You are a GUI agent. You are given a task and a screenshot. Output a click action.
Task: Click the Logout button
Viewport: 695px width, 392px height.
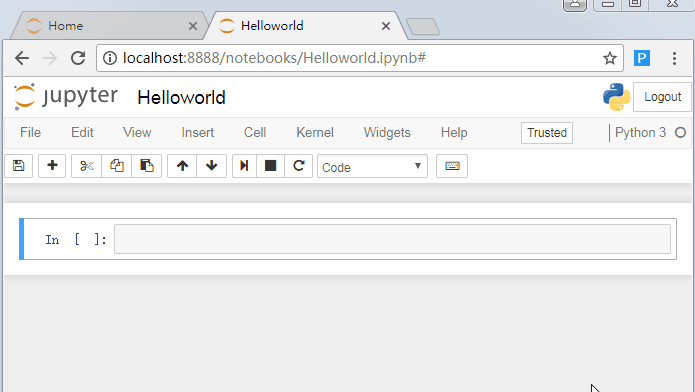662,97
